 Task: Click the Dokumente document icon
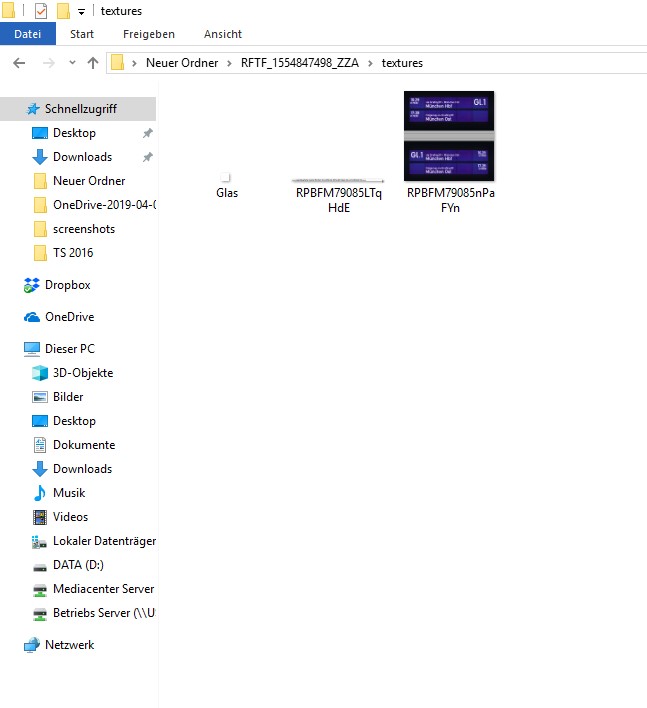(40, 445)
